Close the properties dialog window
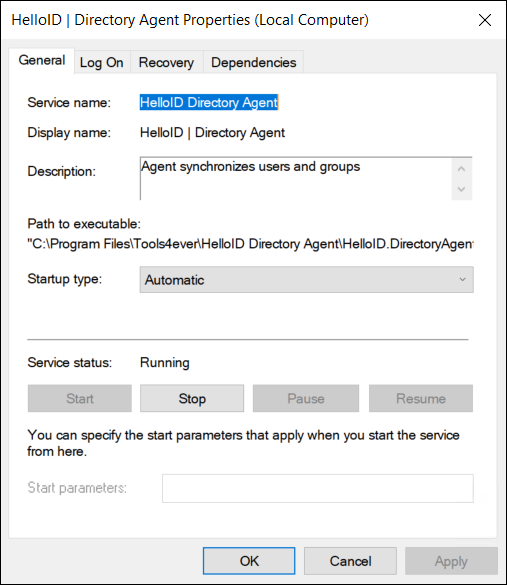The image size is (507, 585). click(485, 20)
